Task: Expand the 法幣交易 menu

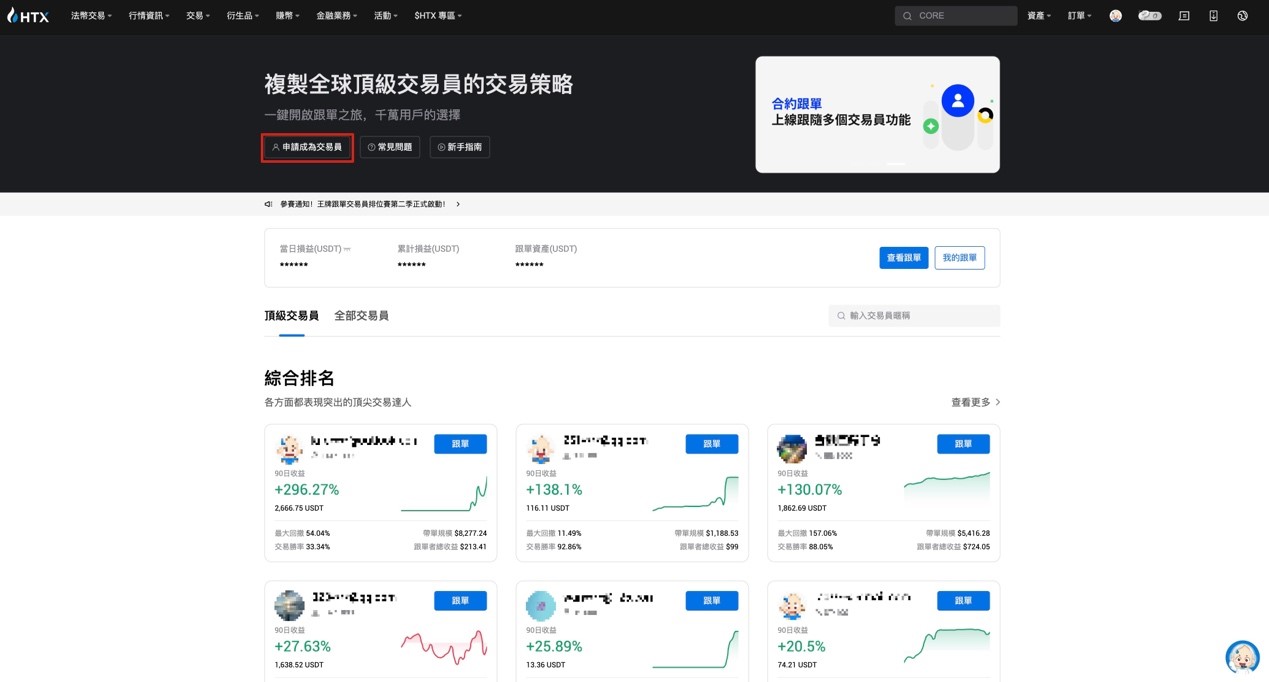Action: tap(91, 16)
